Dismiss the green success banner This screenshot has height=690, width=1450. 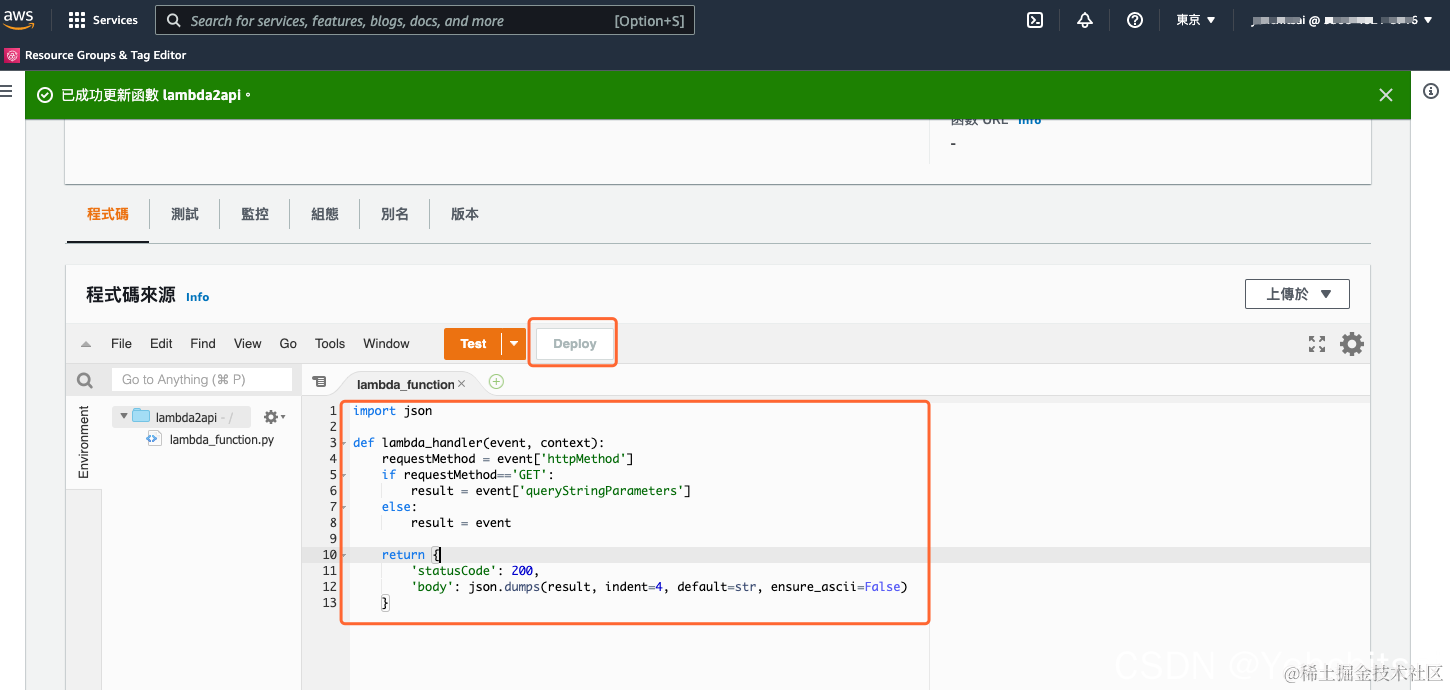pos(1386,95)
